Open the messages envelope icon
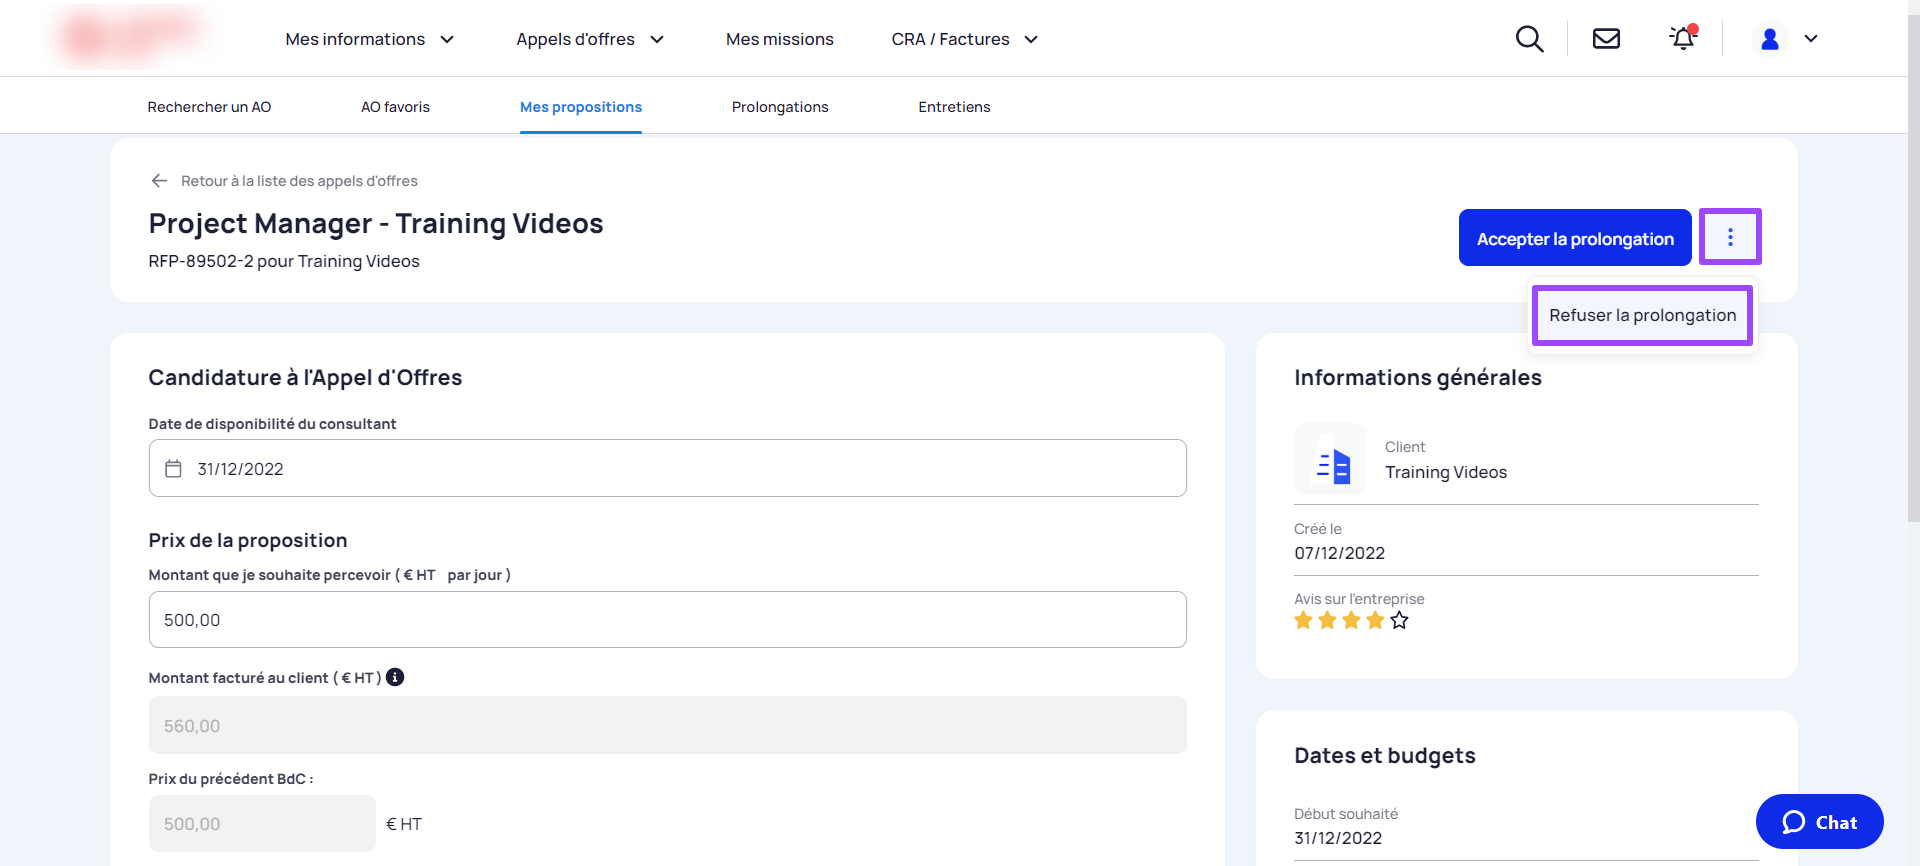The width and height of the screenshot is (1920, 866). [x=1606, y=39]
